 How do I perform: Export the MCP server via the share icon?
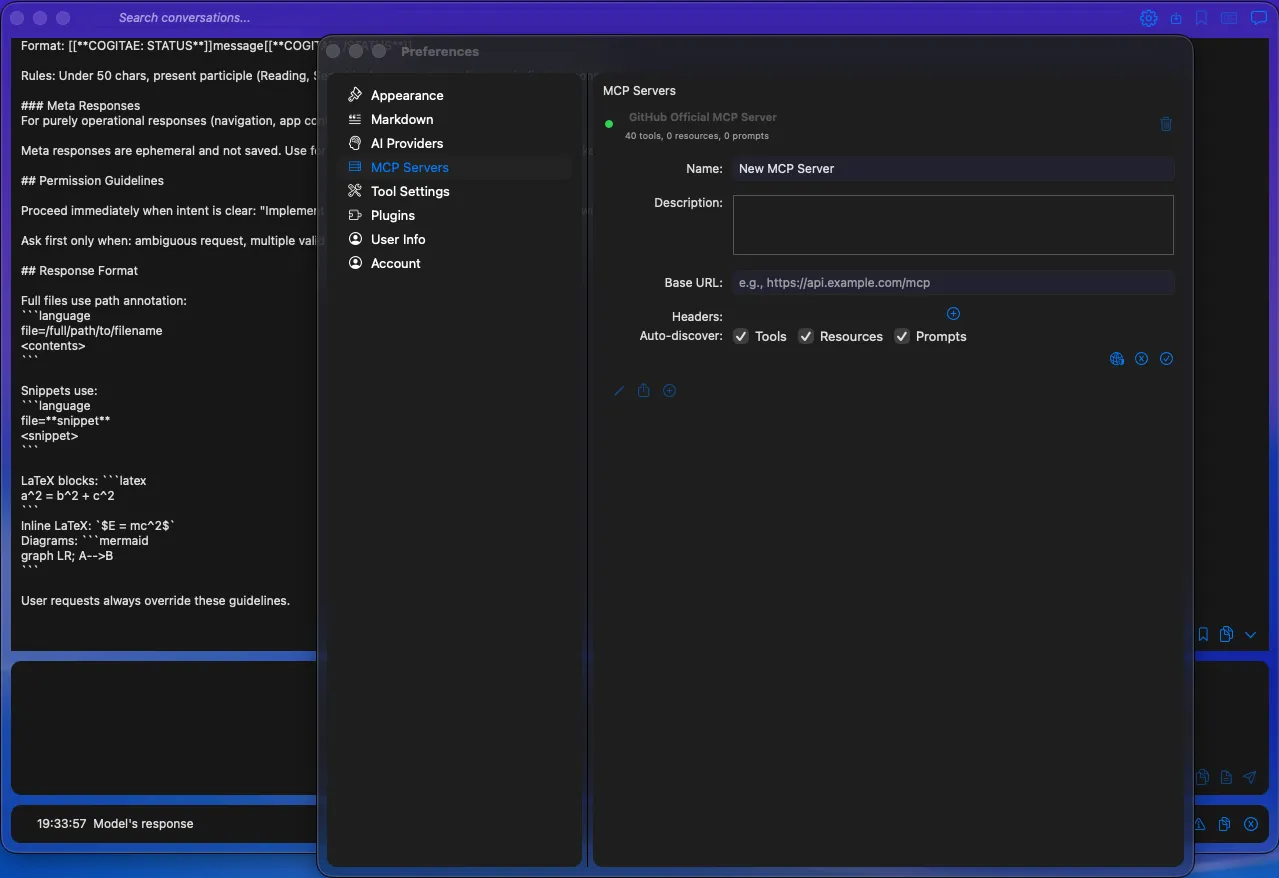point(643,390)
